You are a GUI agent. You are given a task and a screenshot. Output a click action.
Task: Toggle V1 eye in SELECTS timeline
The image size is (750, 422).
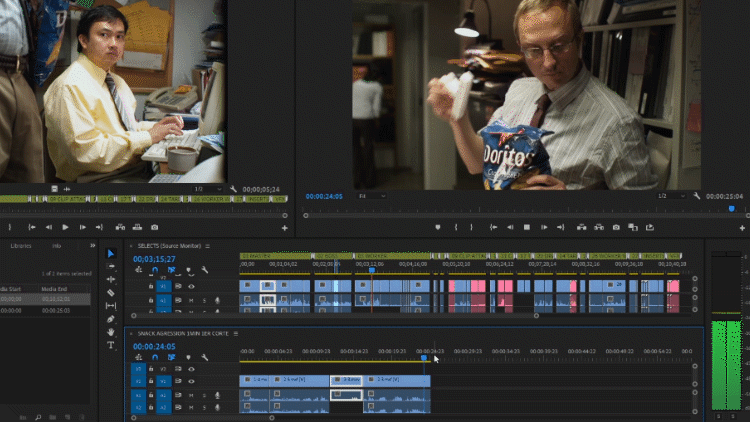tap(191, 286)
